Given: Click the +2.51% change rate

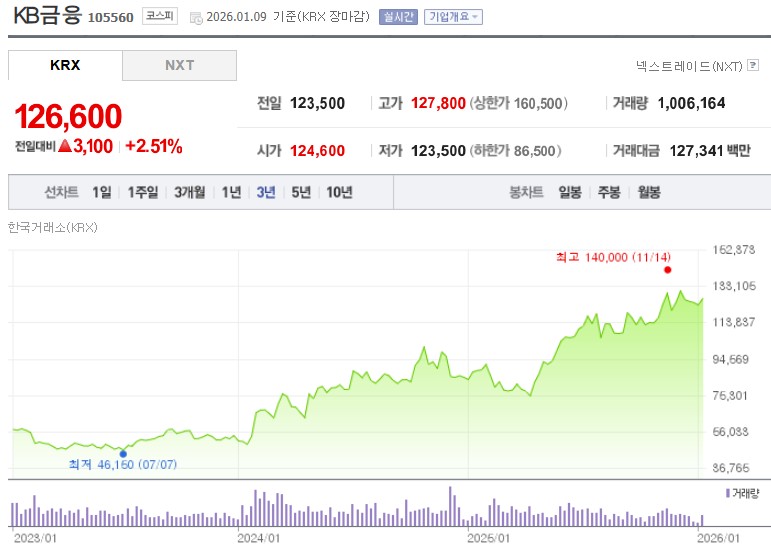Looking at the screenshot, I should click(154, 146).
